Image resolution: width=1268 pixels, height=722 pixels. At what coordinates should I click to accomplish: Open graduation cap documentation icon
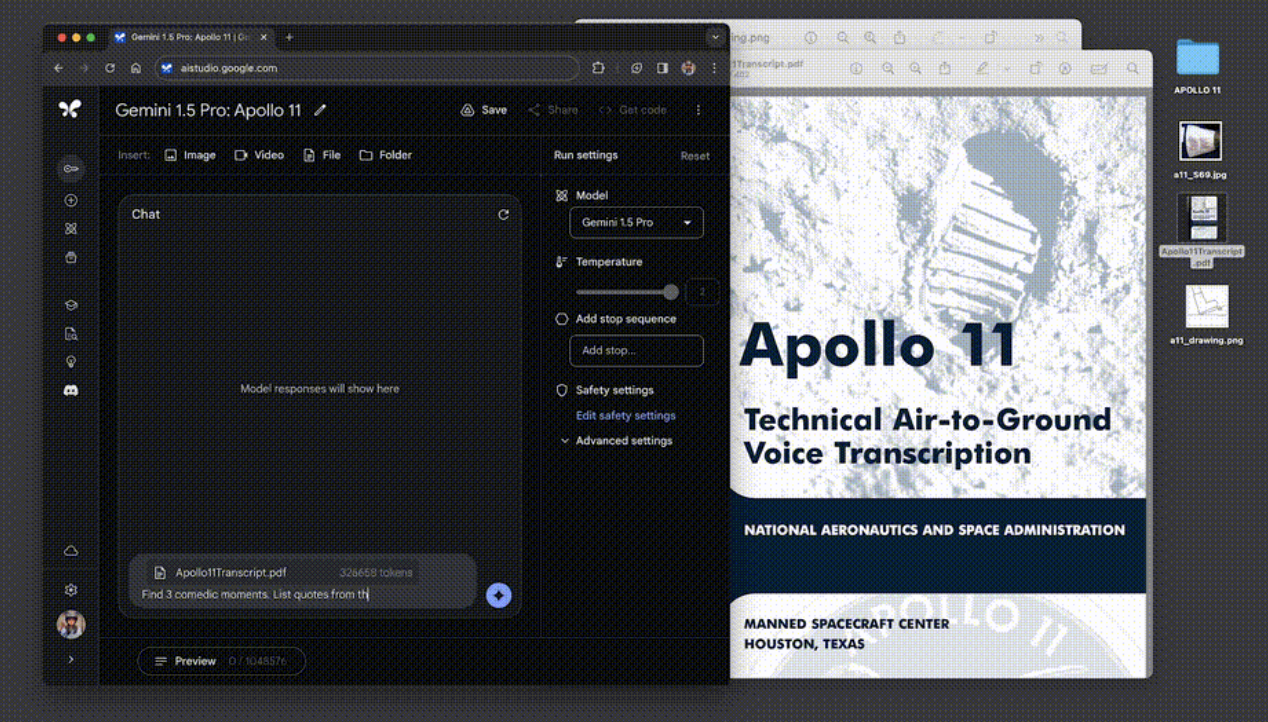pos(71,305)
